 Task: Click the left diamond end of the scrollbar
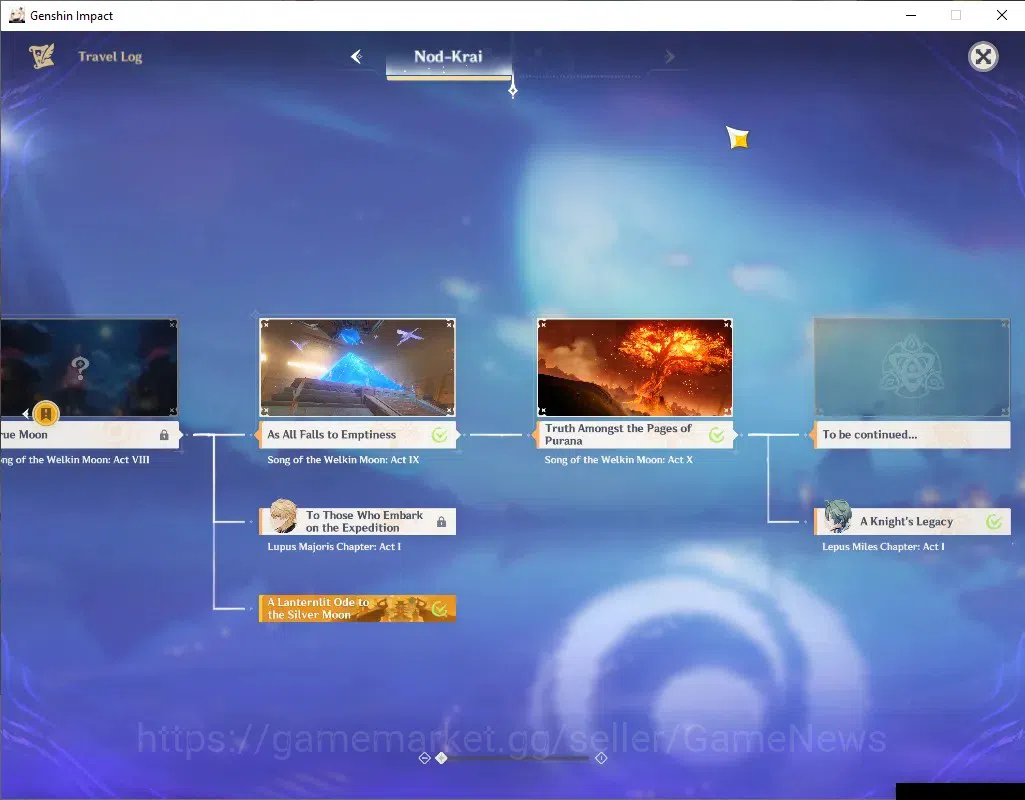pyautogui.click(x=424, y=758)
